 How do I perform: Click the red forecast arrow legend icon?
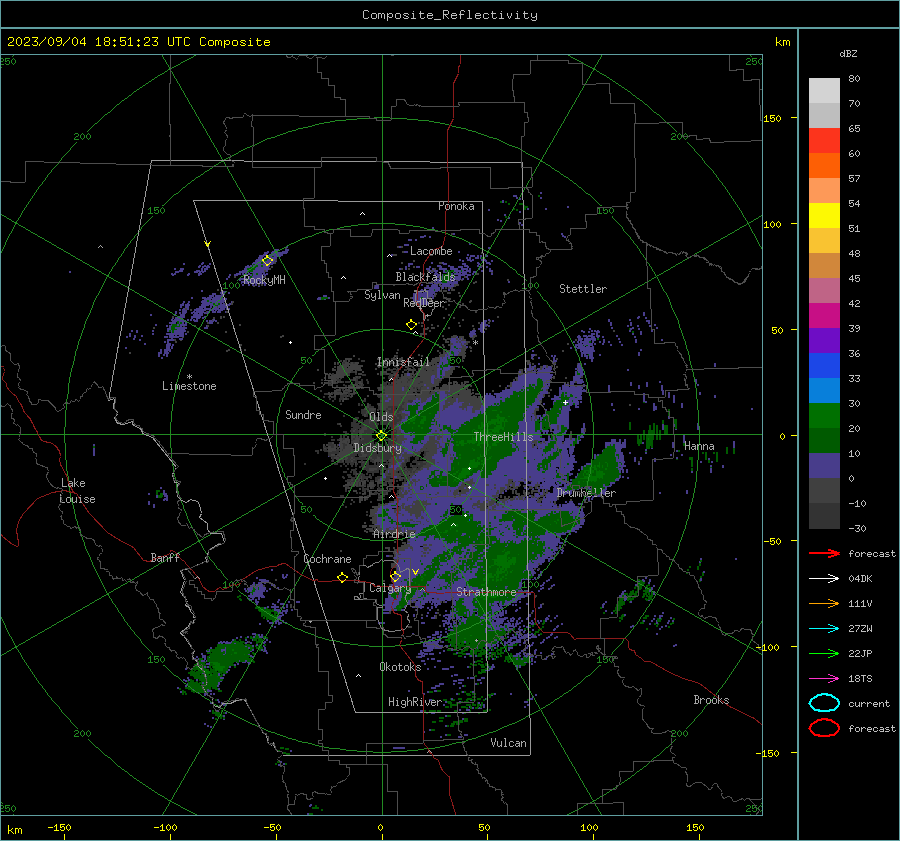824,553
